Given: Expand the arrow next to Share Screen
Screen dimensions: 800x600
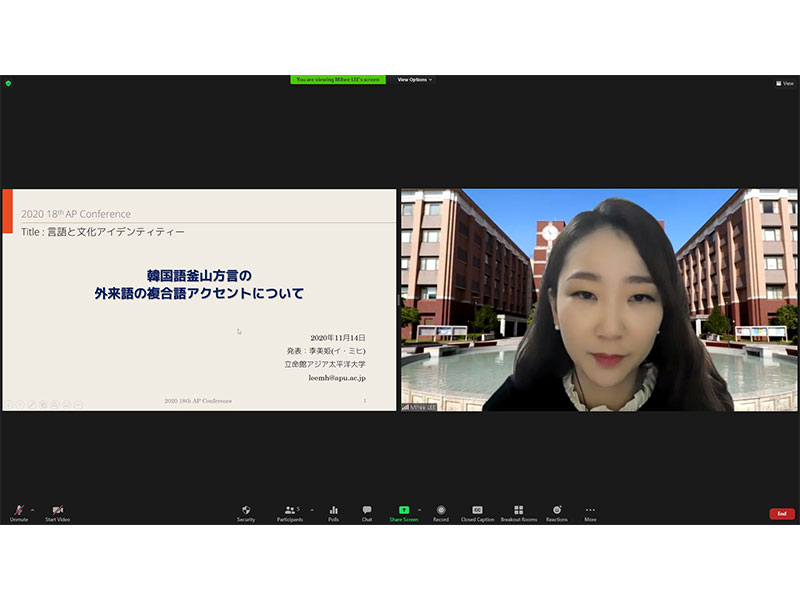Looking at the screenshot, I should (419, 509).
